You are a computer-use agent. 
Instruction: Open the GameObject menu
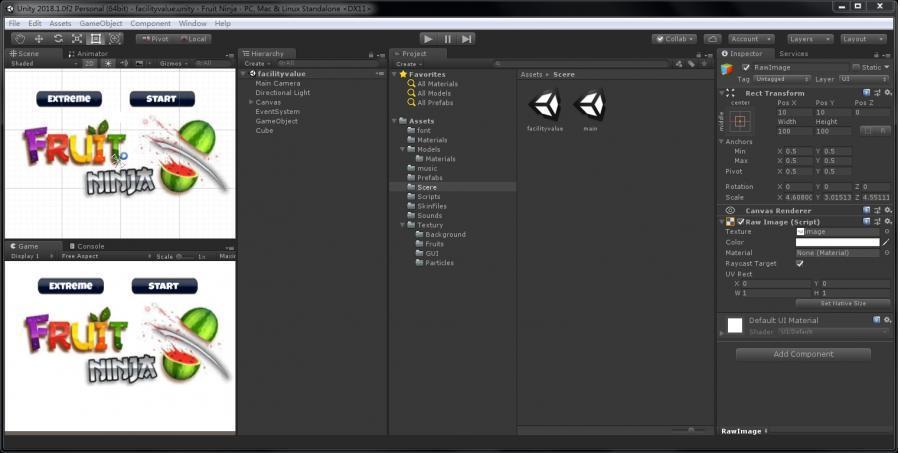pos(100,24)
